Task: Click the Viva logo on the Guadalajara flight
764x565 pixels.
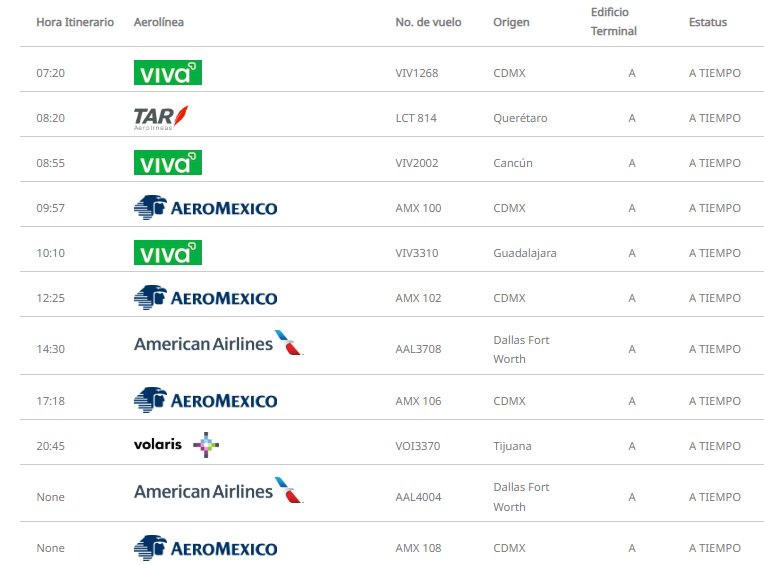Action: click(167, 253)
